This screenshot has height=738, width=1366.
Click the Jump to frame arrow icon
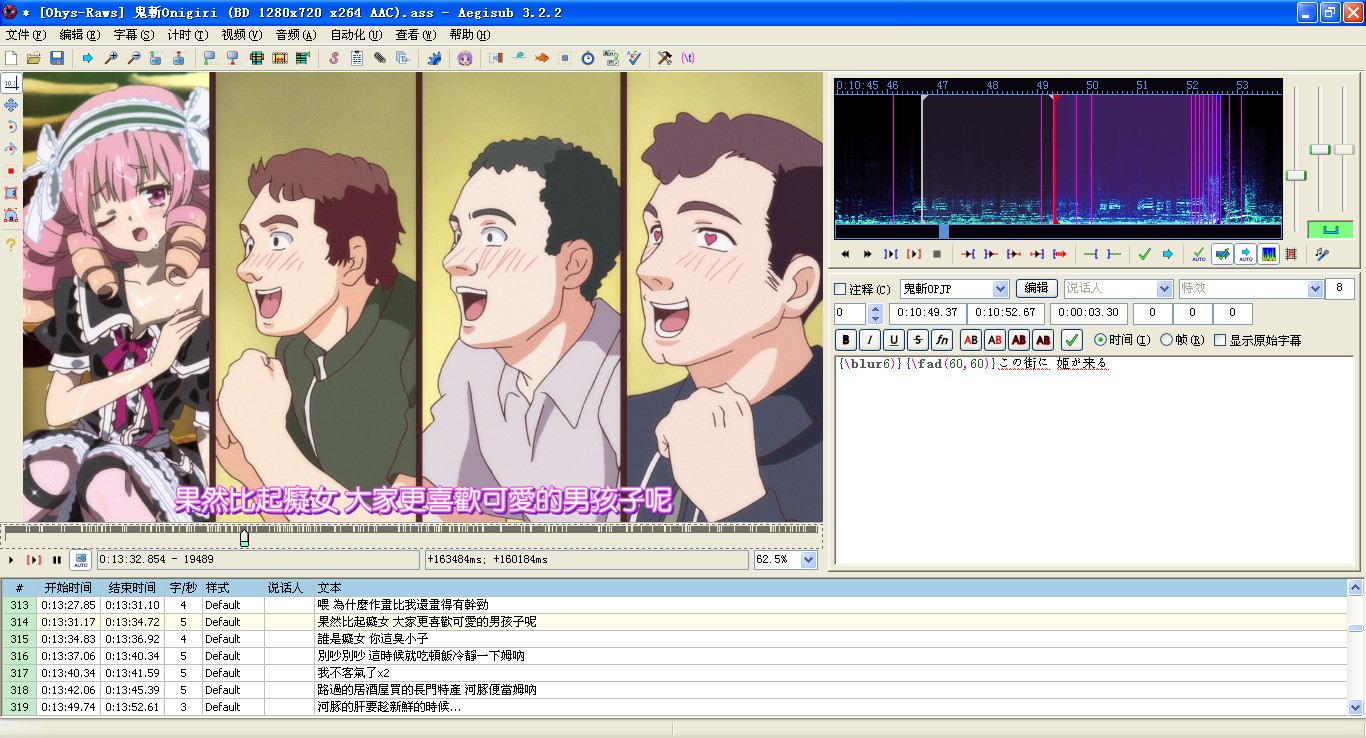click(88, 58)
